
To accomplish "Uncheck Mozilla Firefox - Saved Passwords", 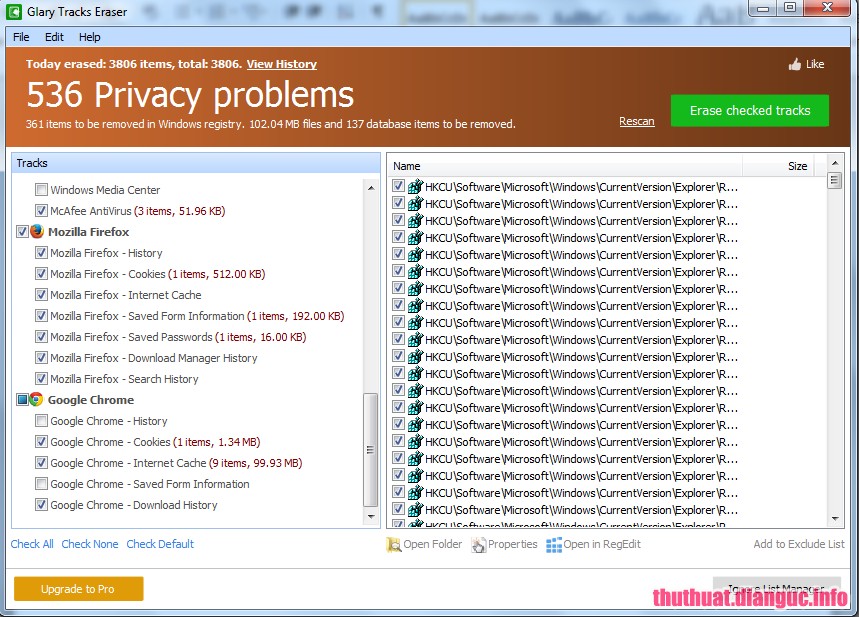I will point(41,336).
